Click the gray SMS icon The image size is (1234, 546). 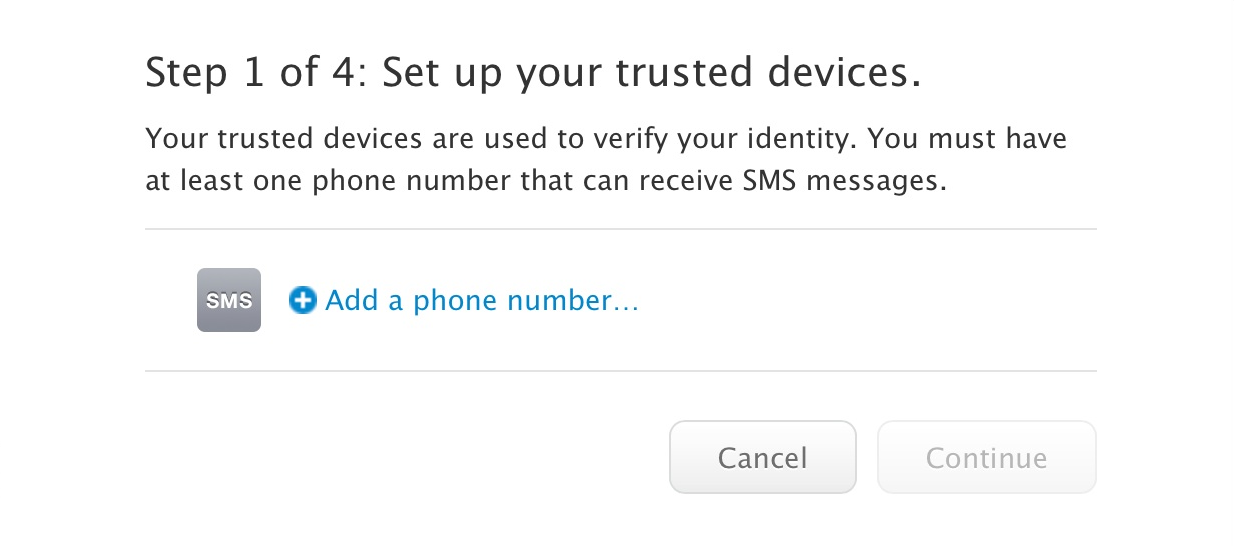tap(229, 300)
